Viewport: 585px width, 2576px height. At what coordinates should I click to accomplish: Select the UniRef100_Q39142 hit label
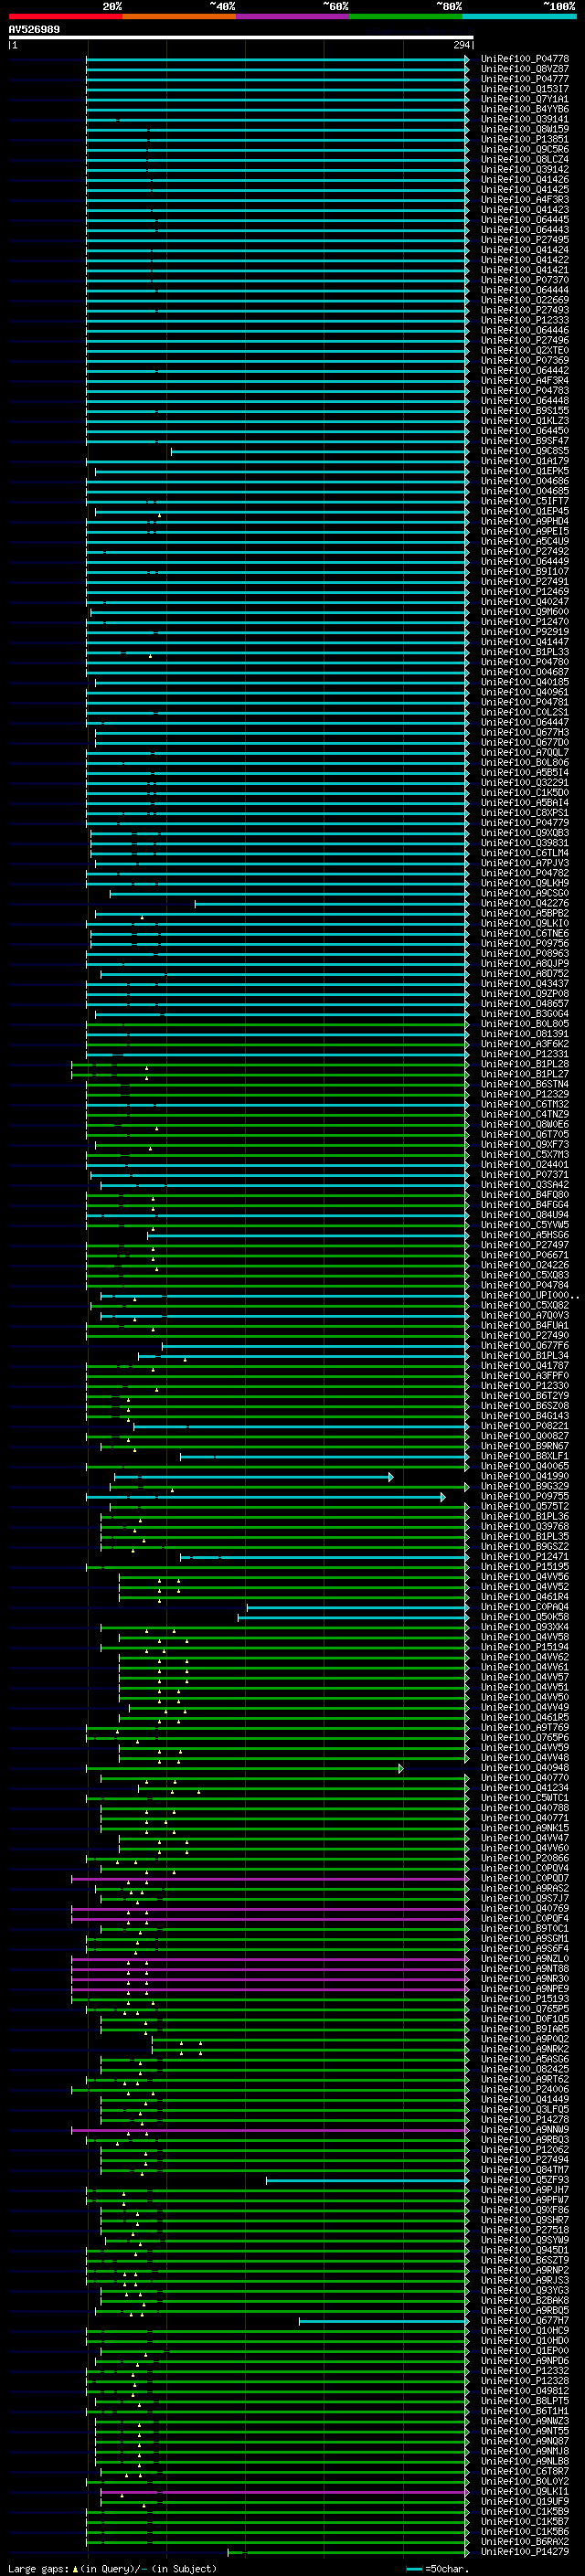point(525,169)
